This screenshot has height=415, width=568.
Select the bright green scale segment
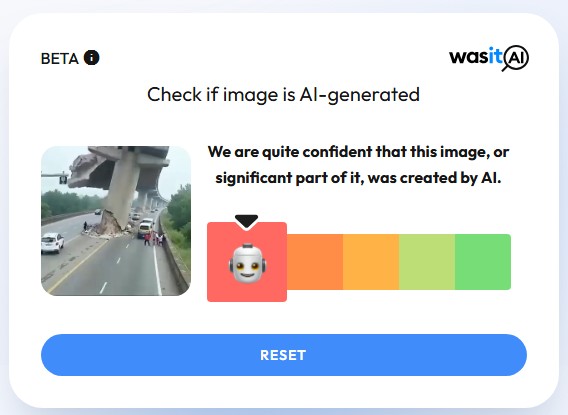(x=483, y=262)
